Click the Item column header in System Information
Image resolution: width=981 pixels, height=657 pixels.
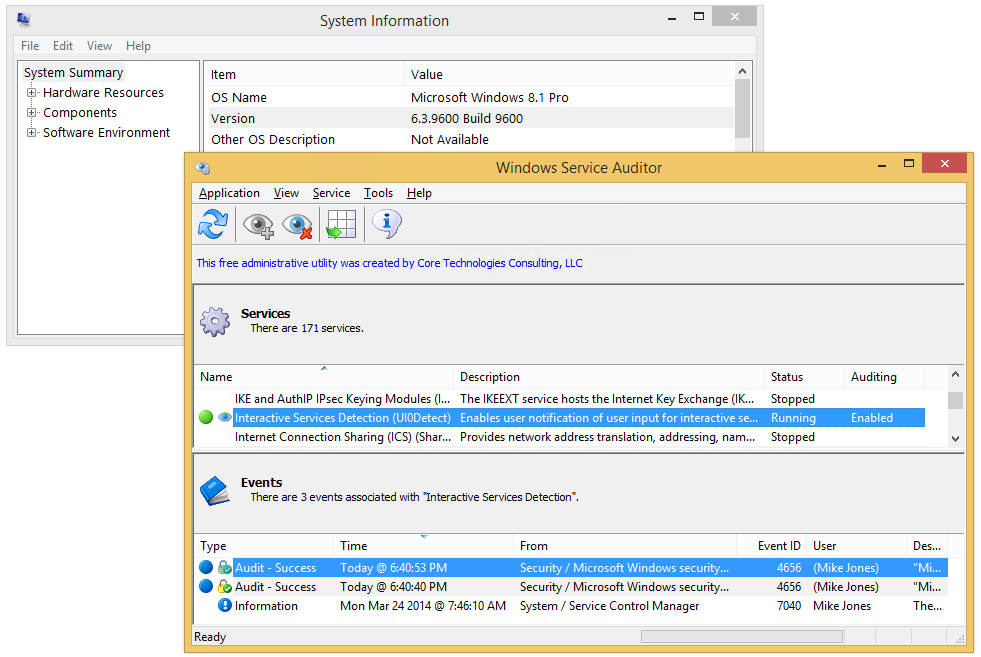(305, 74)
